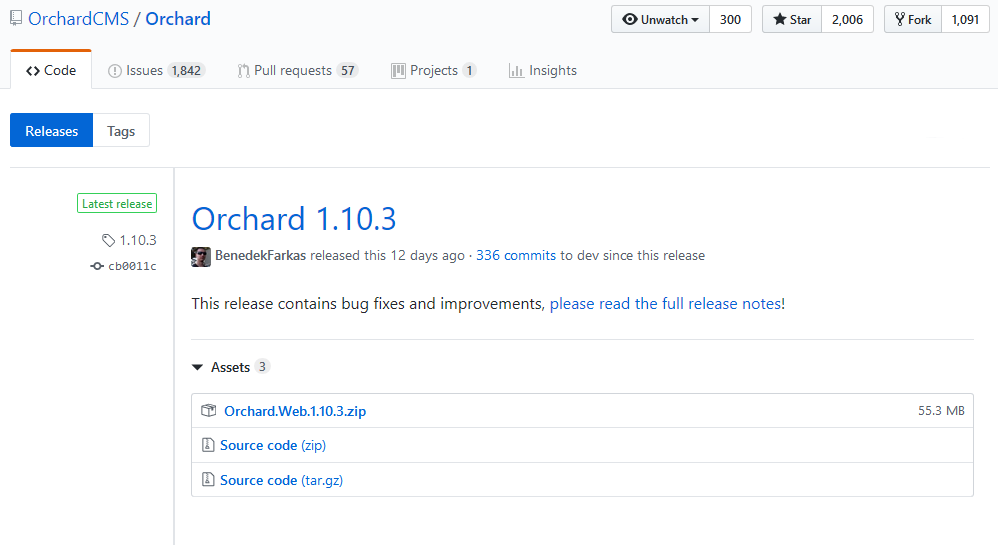Open the Orchard repository link

click(178, 19)
